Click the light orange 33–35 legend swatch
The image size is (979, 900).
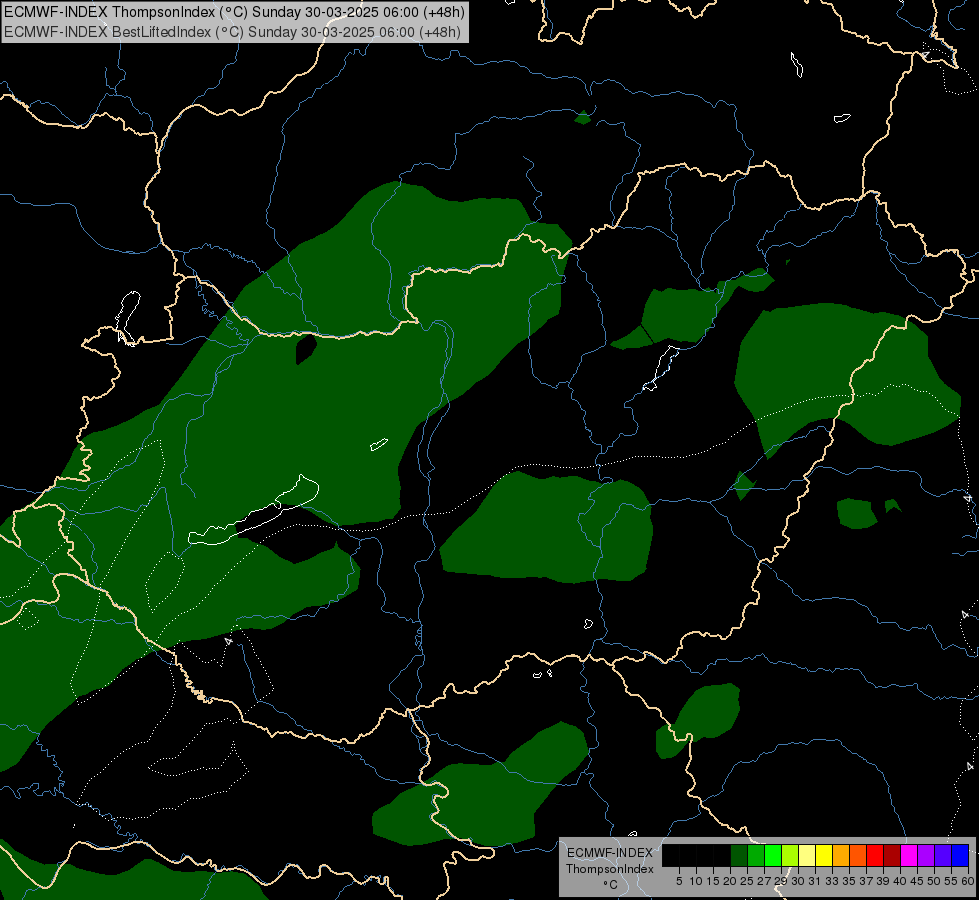(841, 855)
